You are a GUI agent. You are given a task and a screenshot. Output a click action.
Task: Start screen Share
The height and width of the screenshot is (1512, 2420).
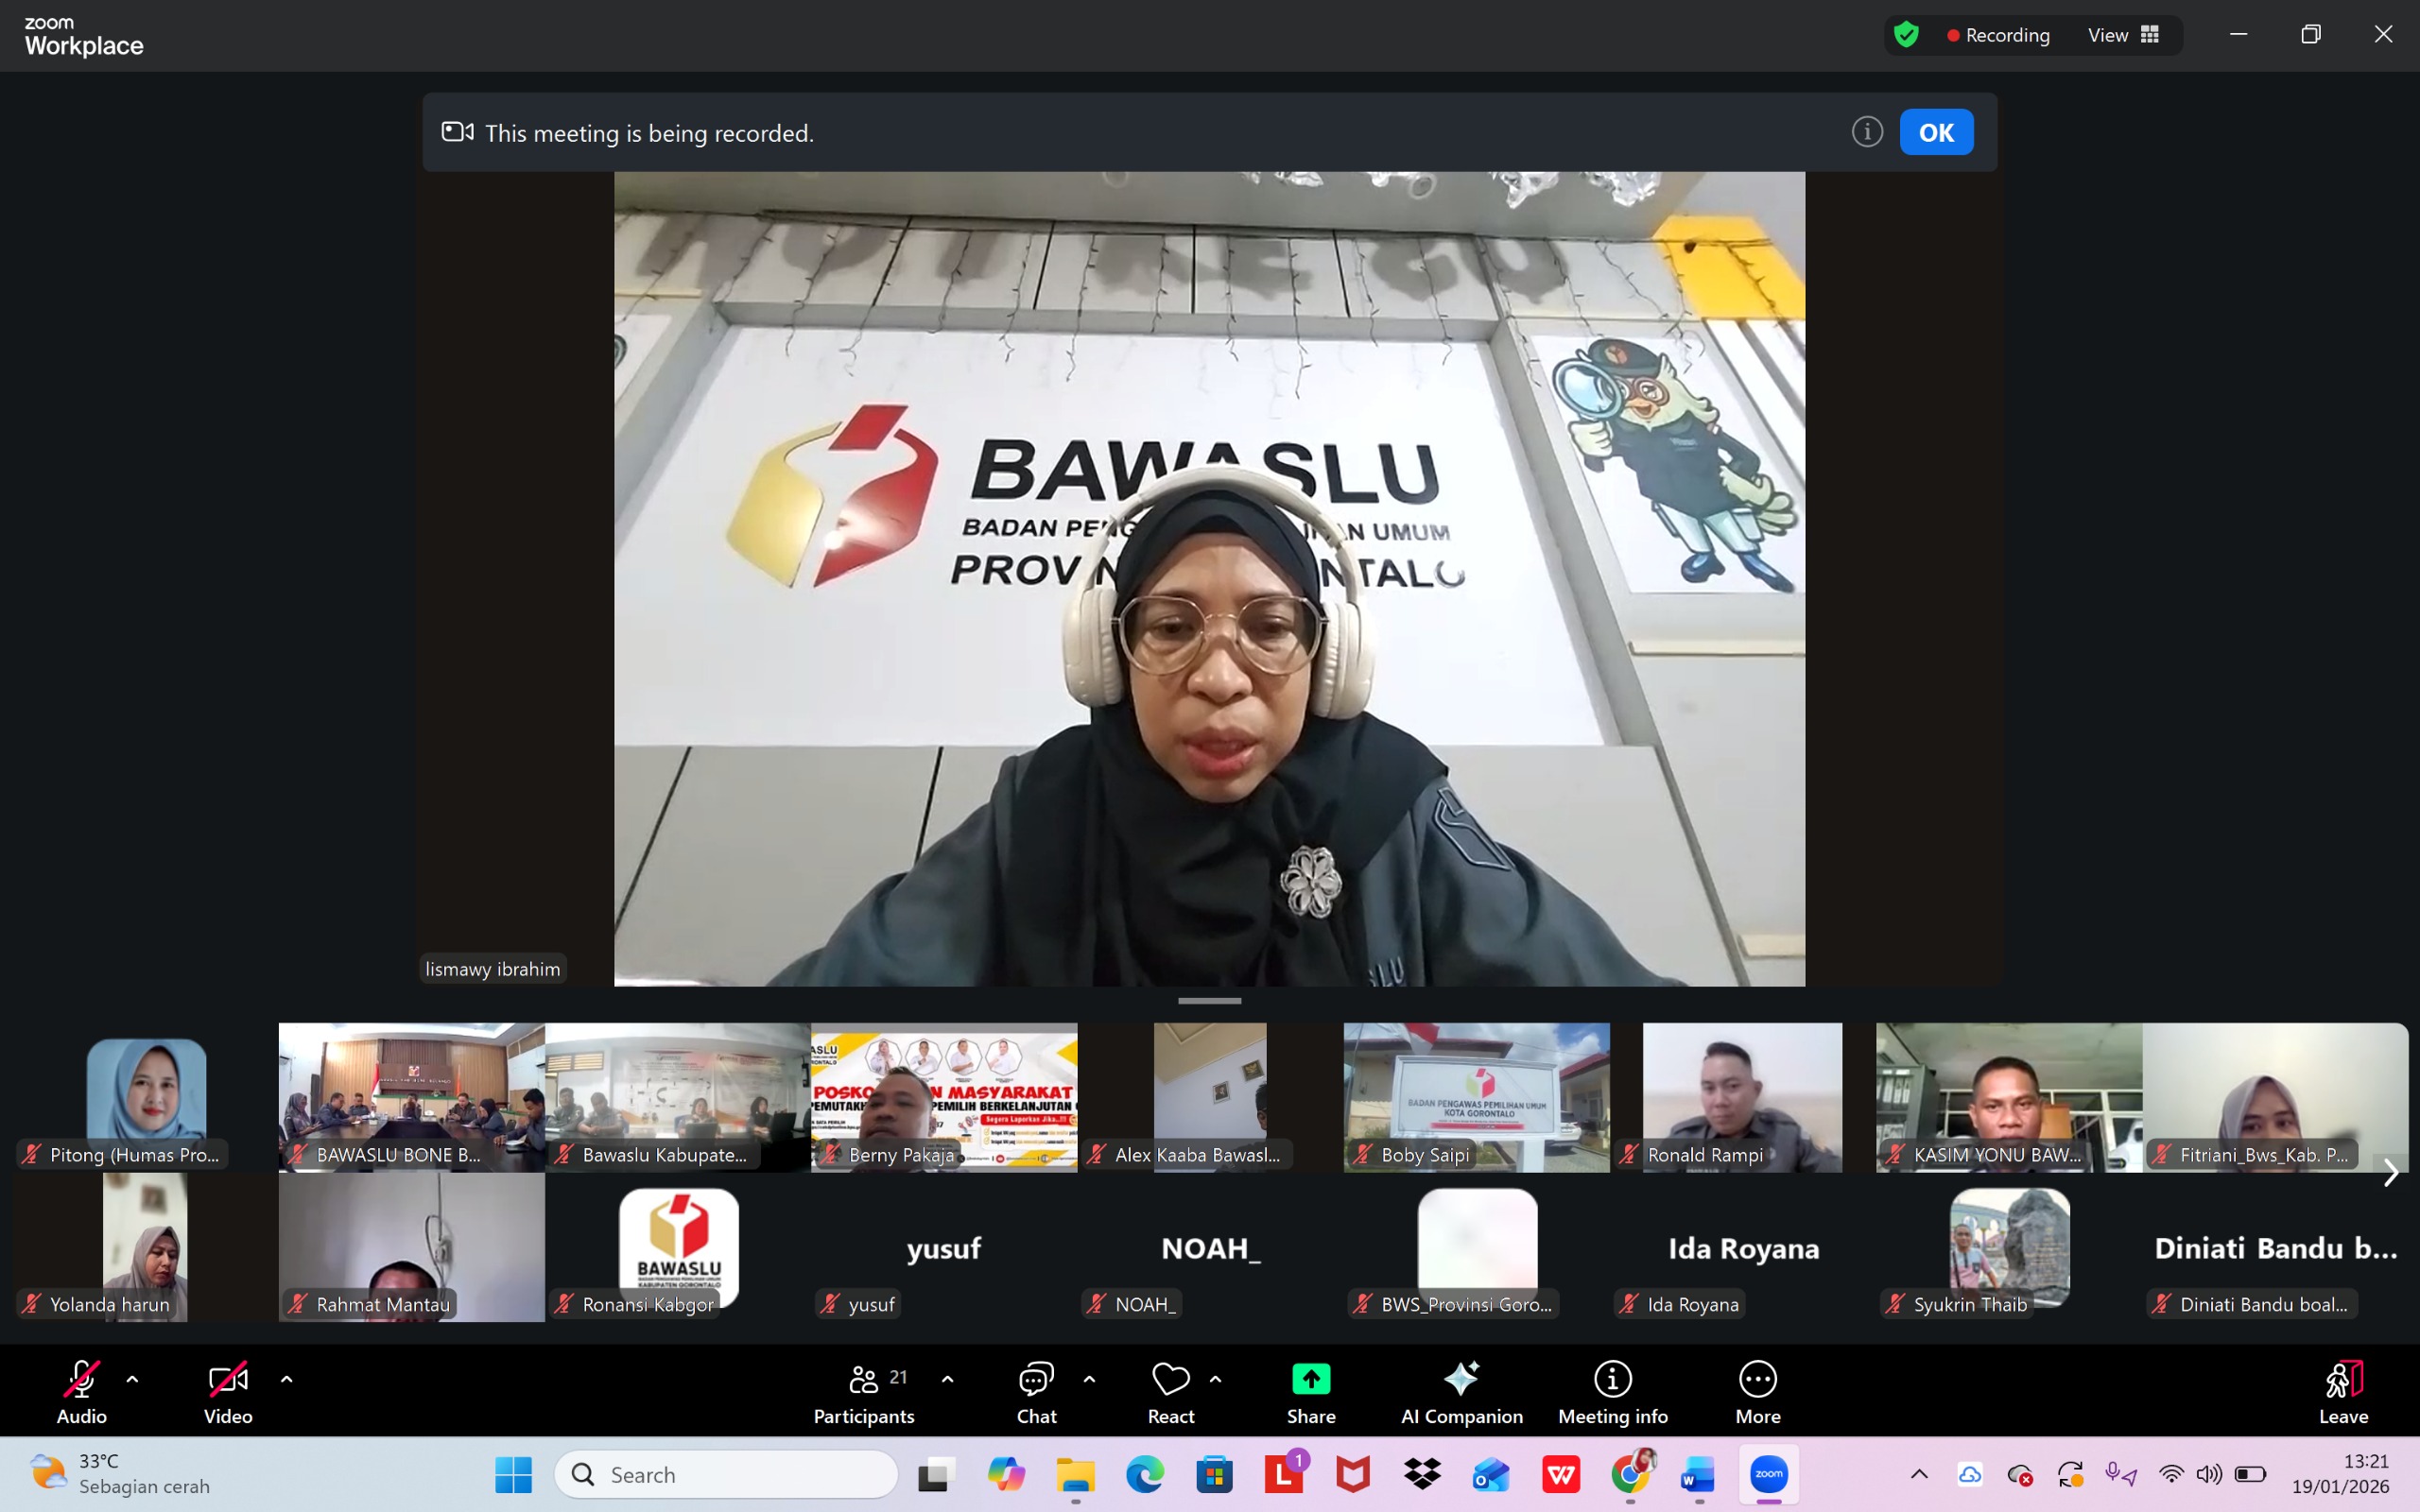[1311, 1390]
